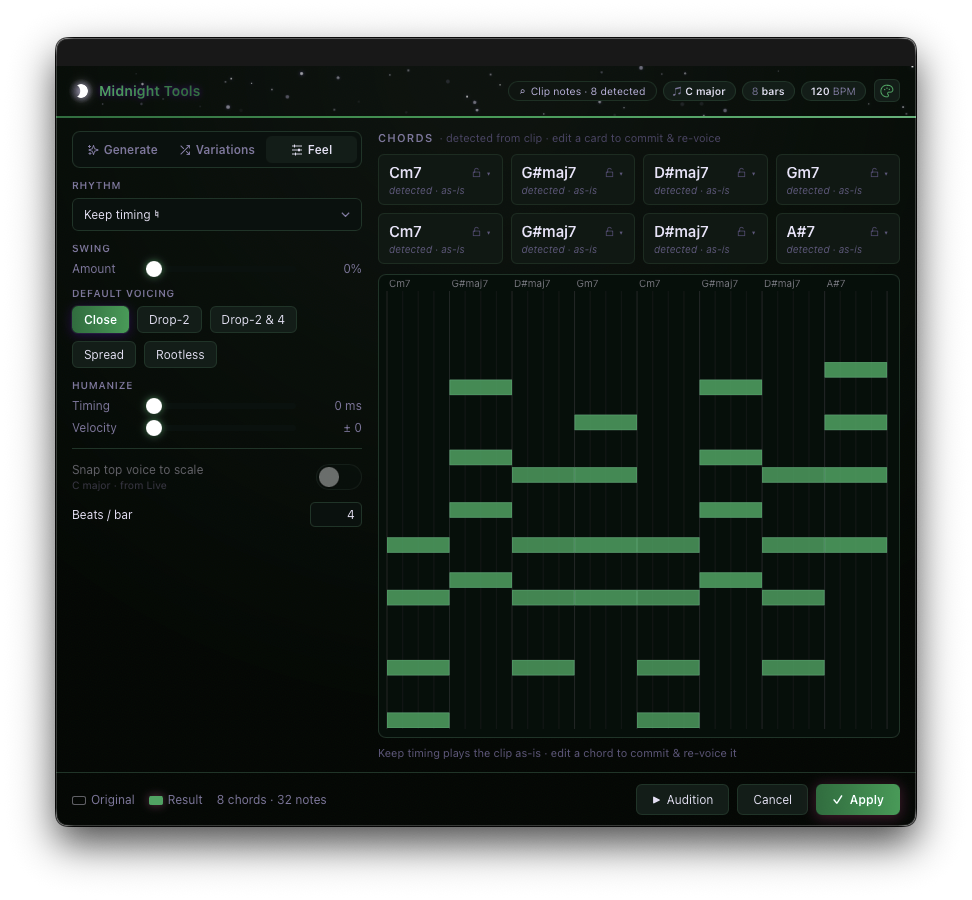This screenshot has width=972, height=900.
Task: Choose the Drop-2 voicing option
Action: (169, 320)
